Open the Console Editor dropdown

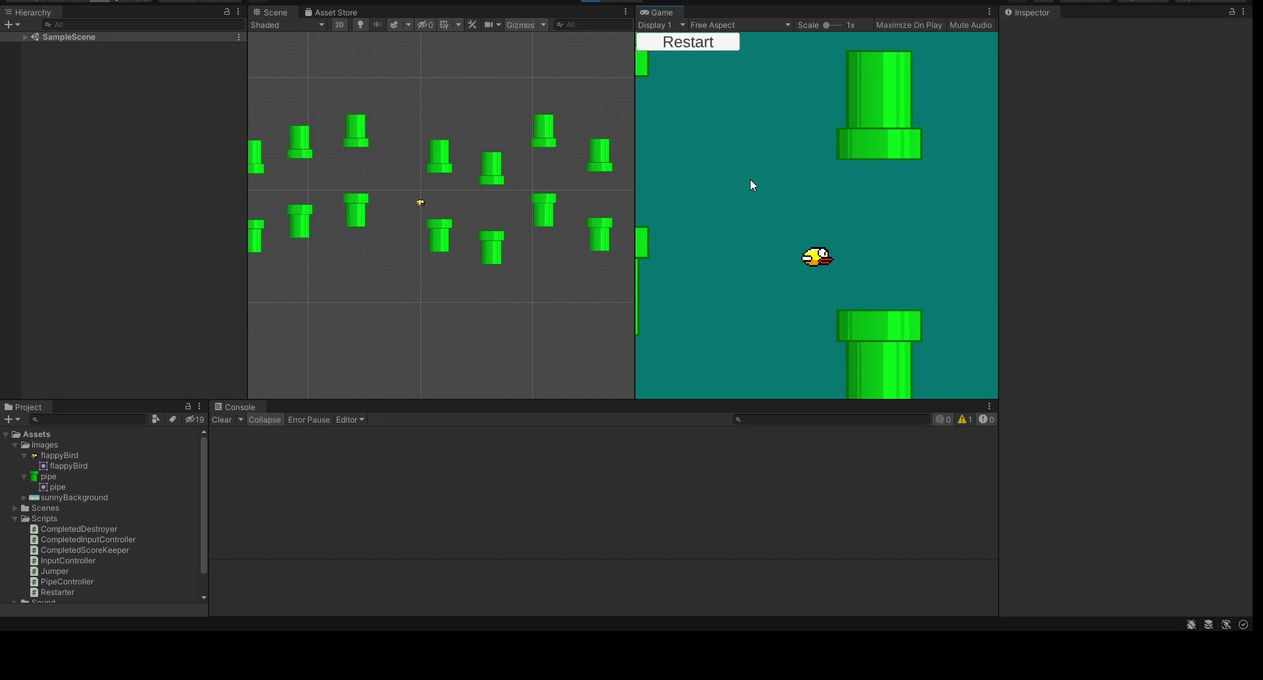tap(350, 420)
